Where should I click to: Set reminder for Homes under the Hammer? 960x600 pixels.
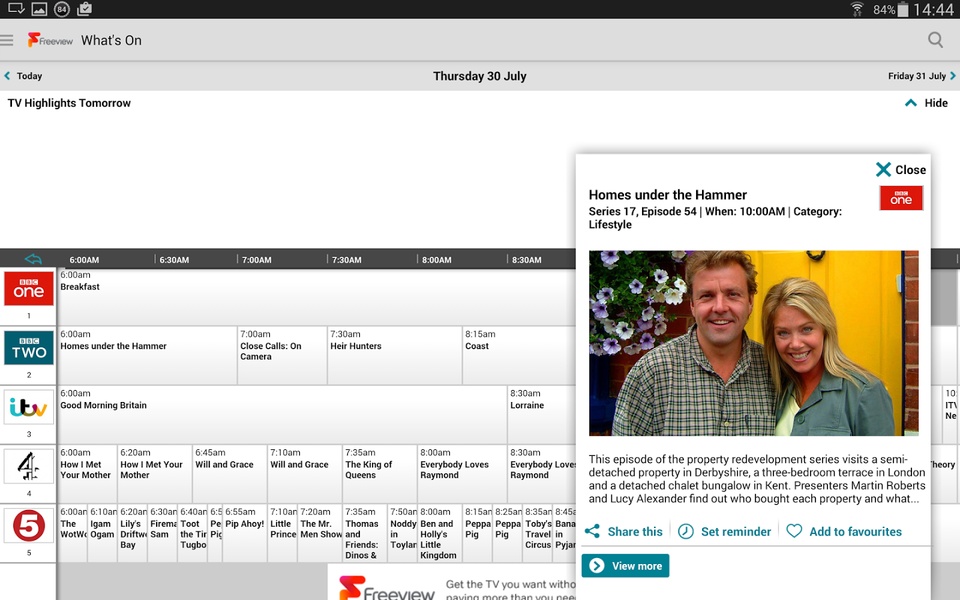725,531
